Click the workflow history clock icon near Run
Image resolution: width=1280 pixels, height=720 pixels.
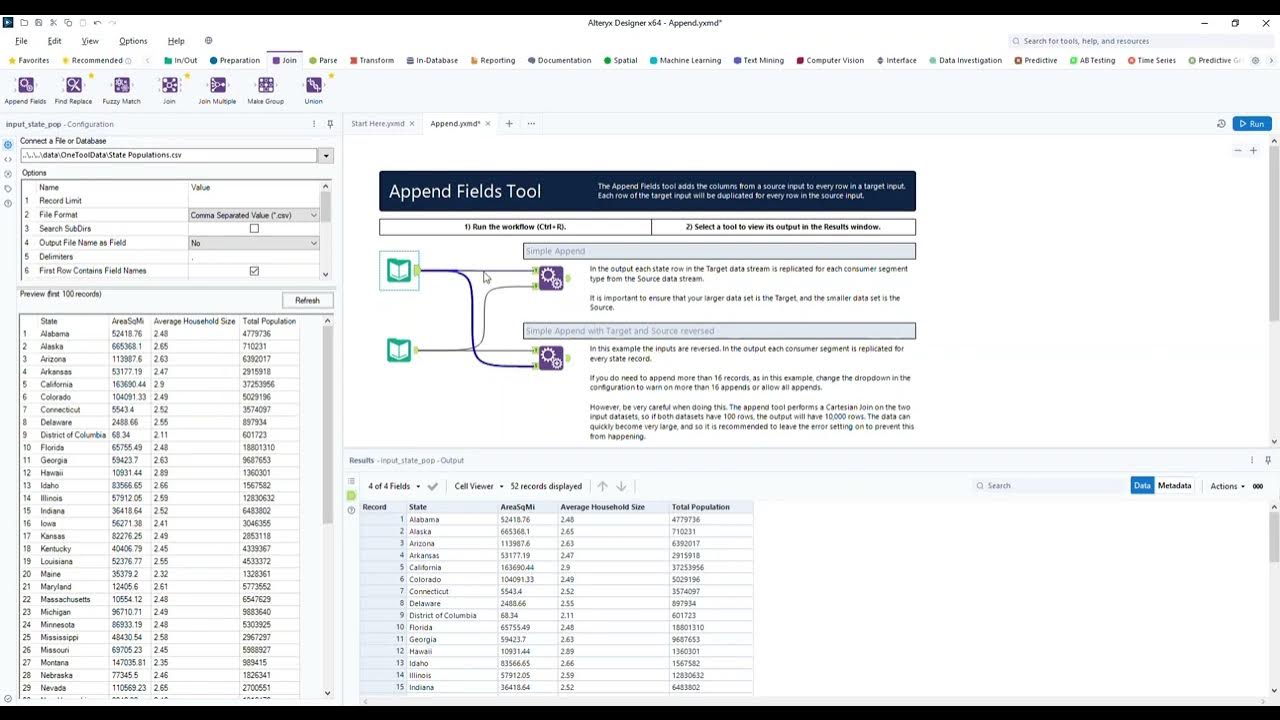click(1221, 124)
